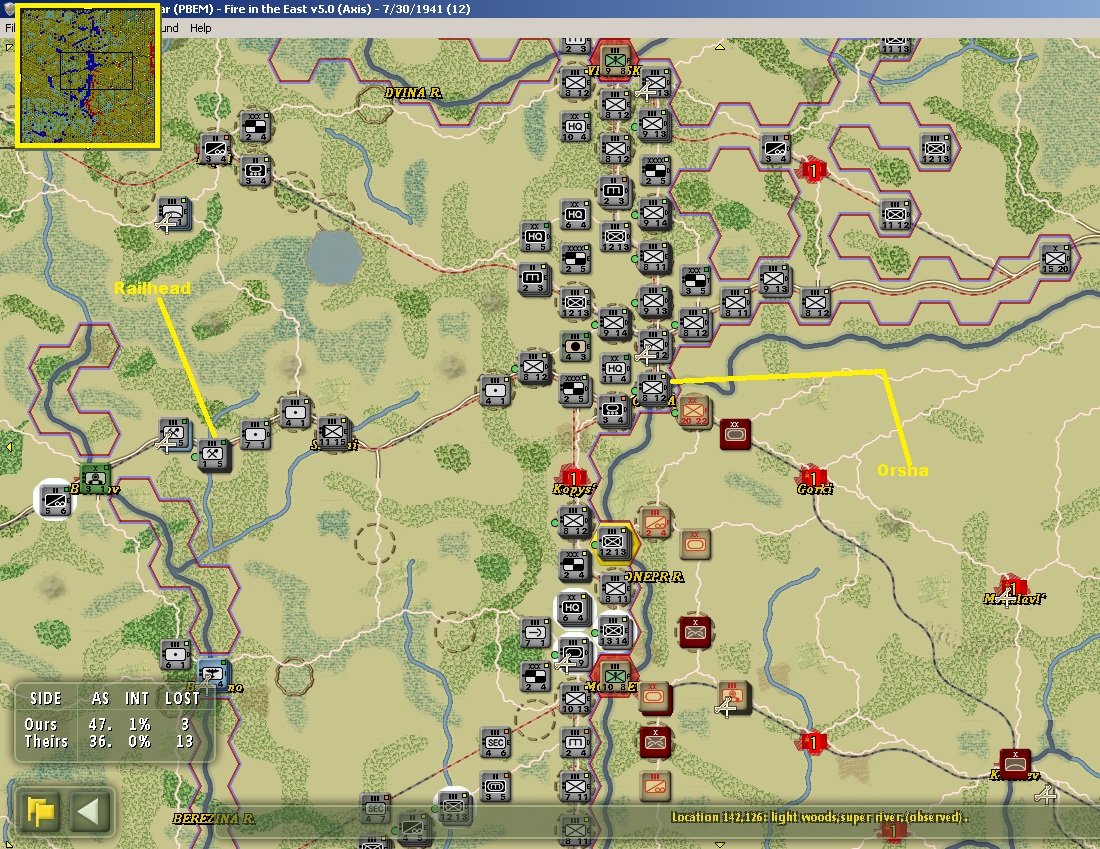Viewport: 1100px width, 849px height.
Task: Select the Soviet infantry unit 20 22
Action: point(694,410)
